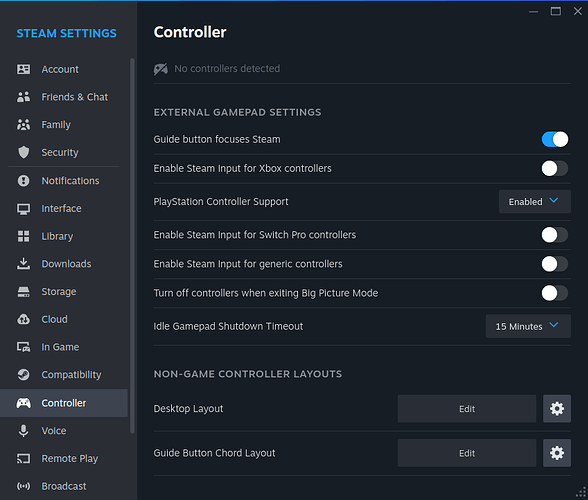Open Guide Button Chord Layout gear settings

tap(557, 453)
